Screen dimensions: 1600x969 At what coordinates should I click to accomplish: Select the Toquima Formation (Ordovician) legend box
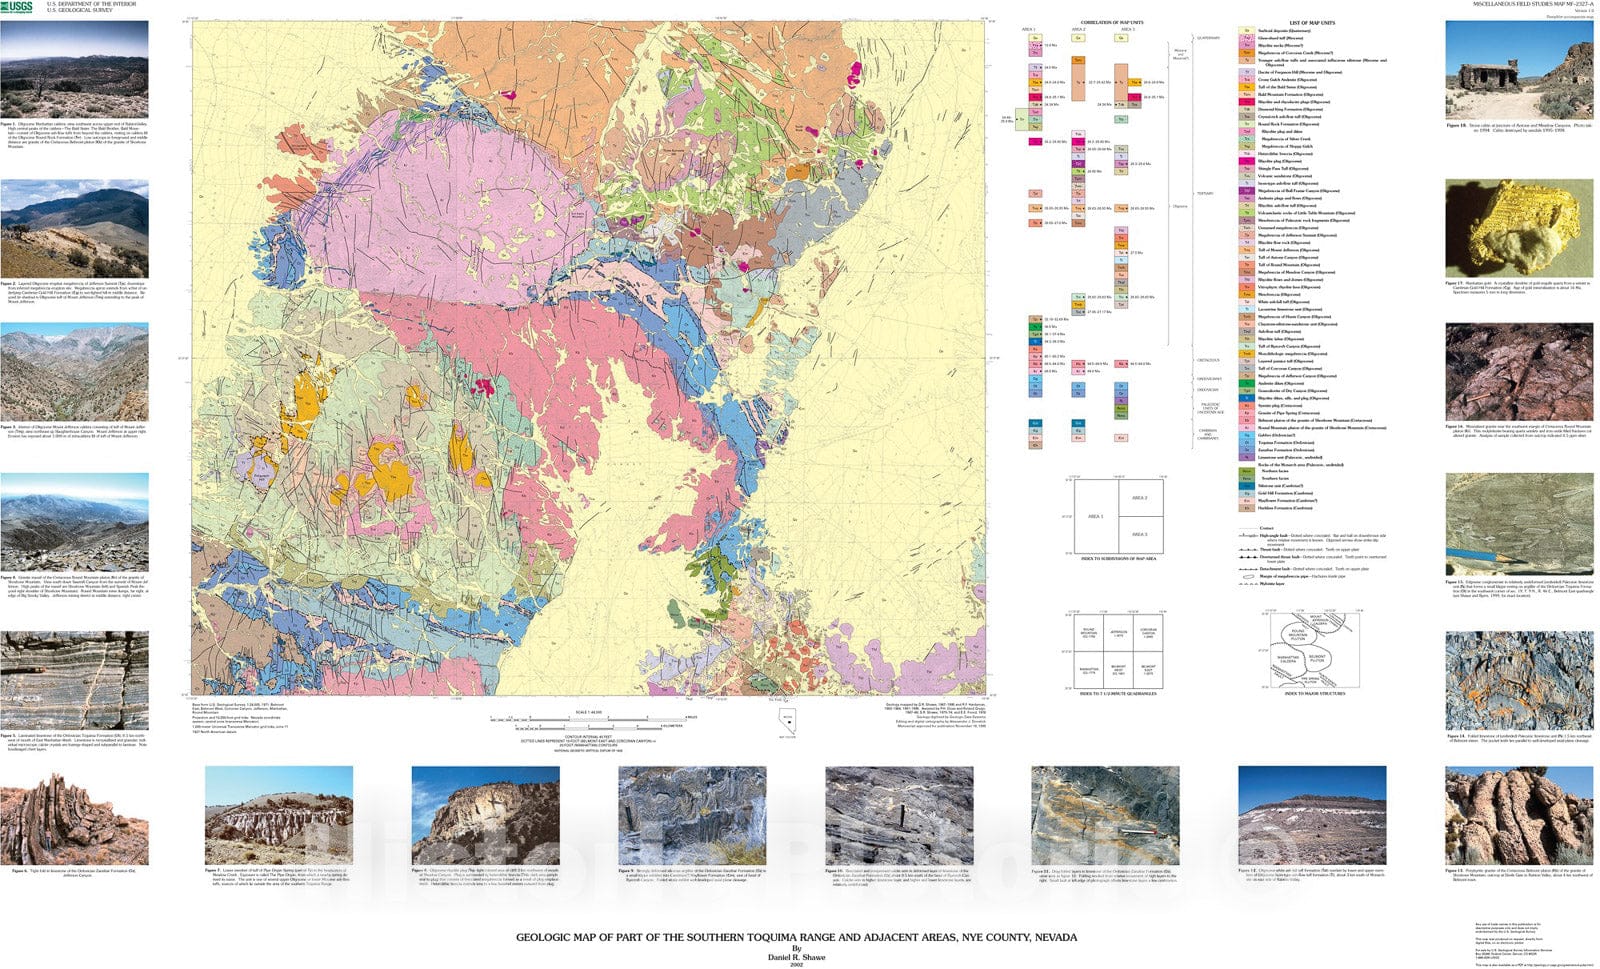coord(1245,443)
